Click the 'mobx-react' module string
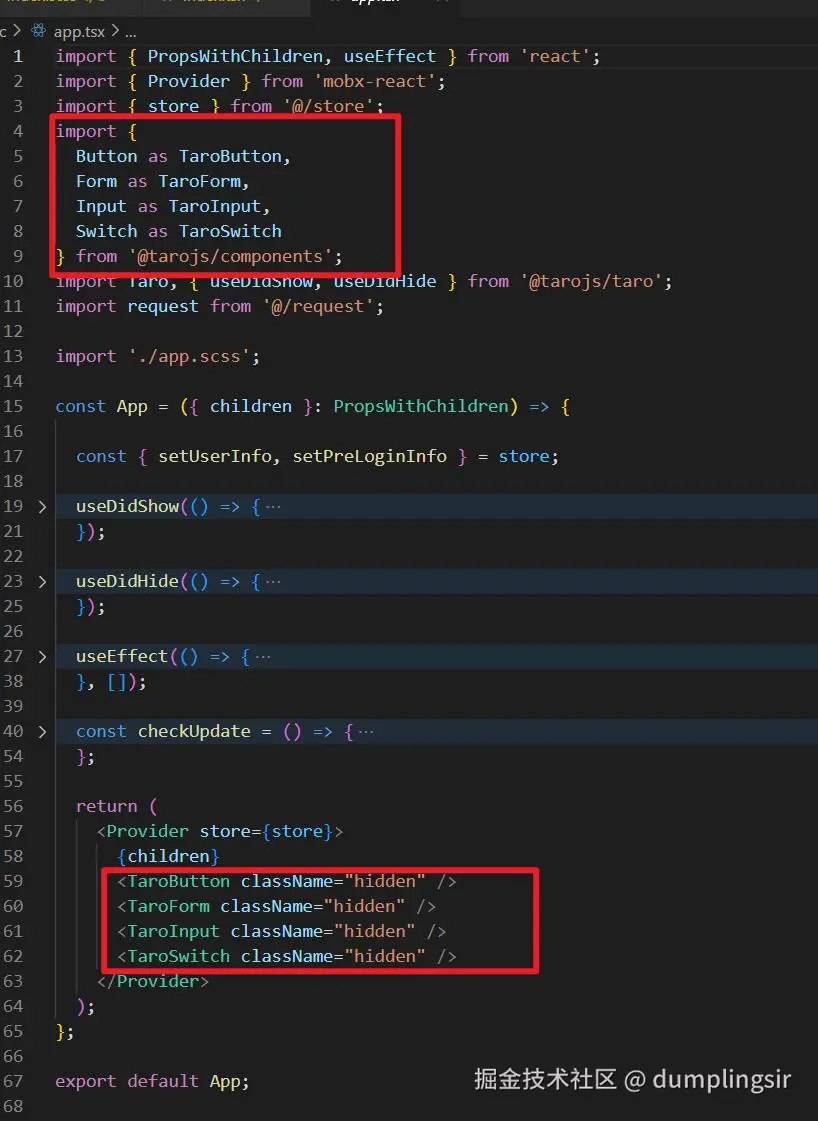 (375, 82)
